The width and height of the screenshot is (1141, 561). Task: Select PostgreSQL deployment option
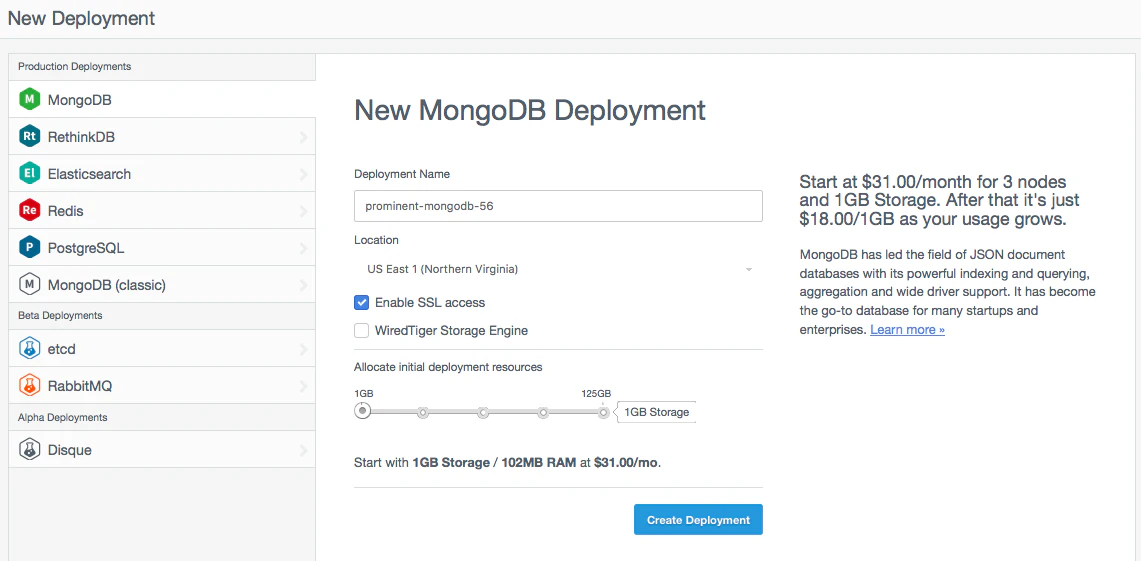162,247
